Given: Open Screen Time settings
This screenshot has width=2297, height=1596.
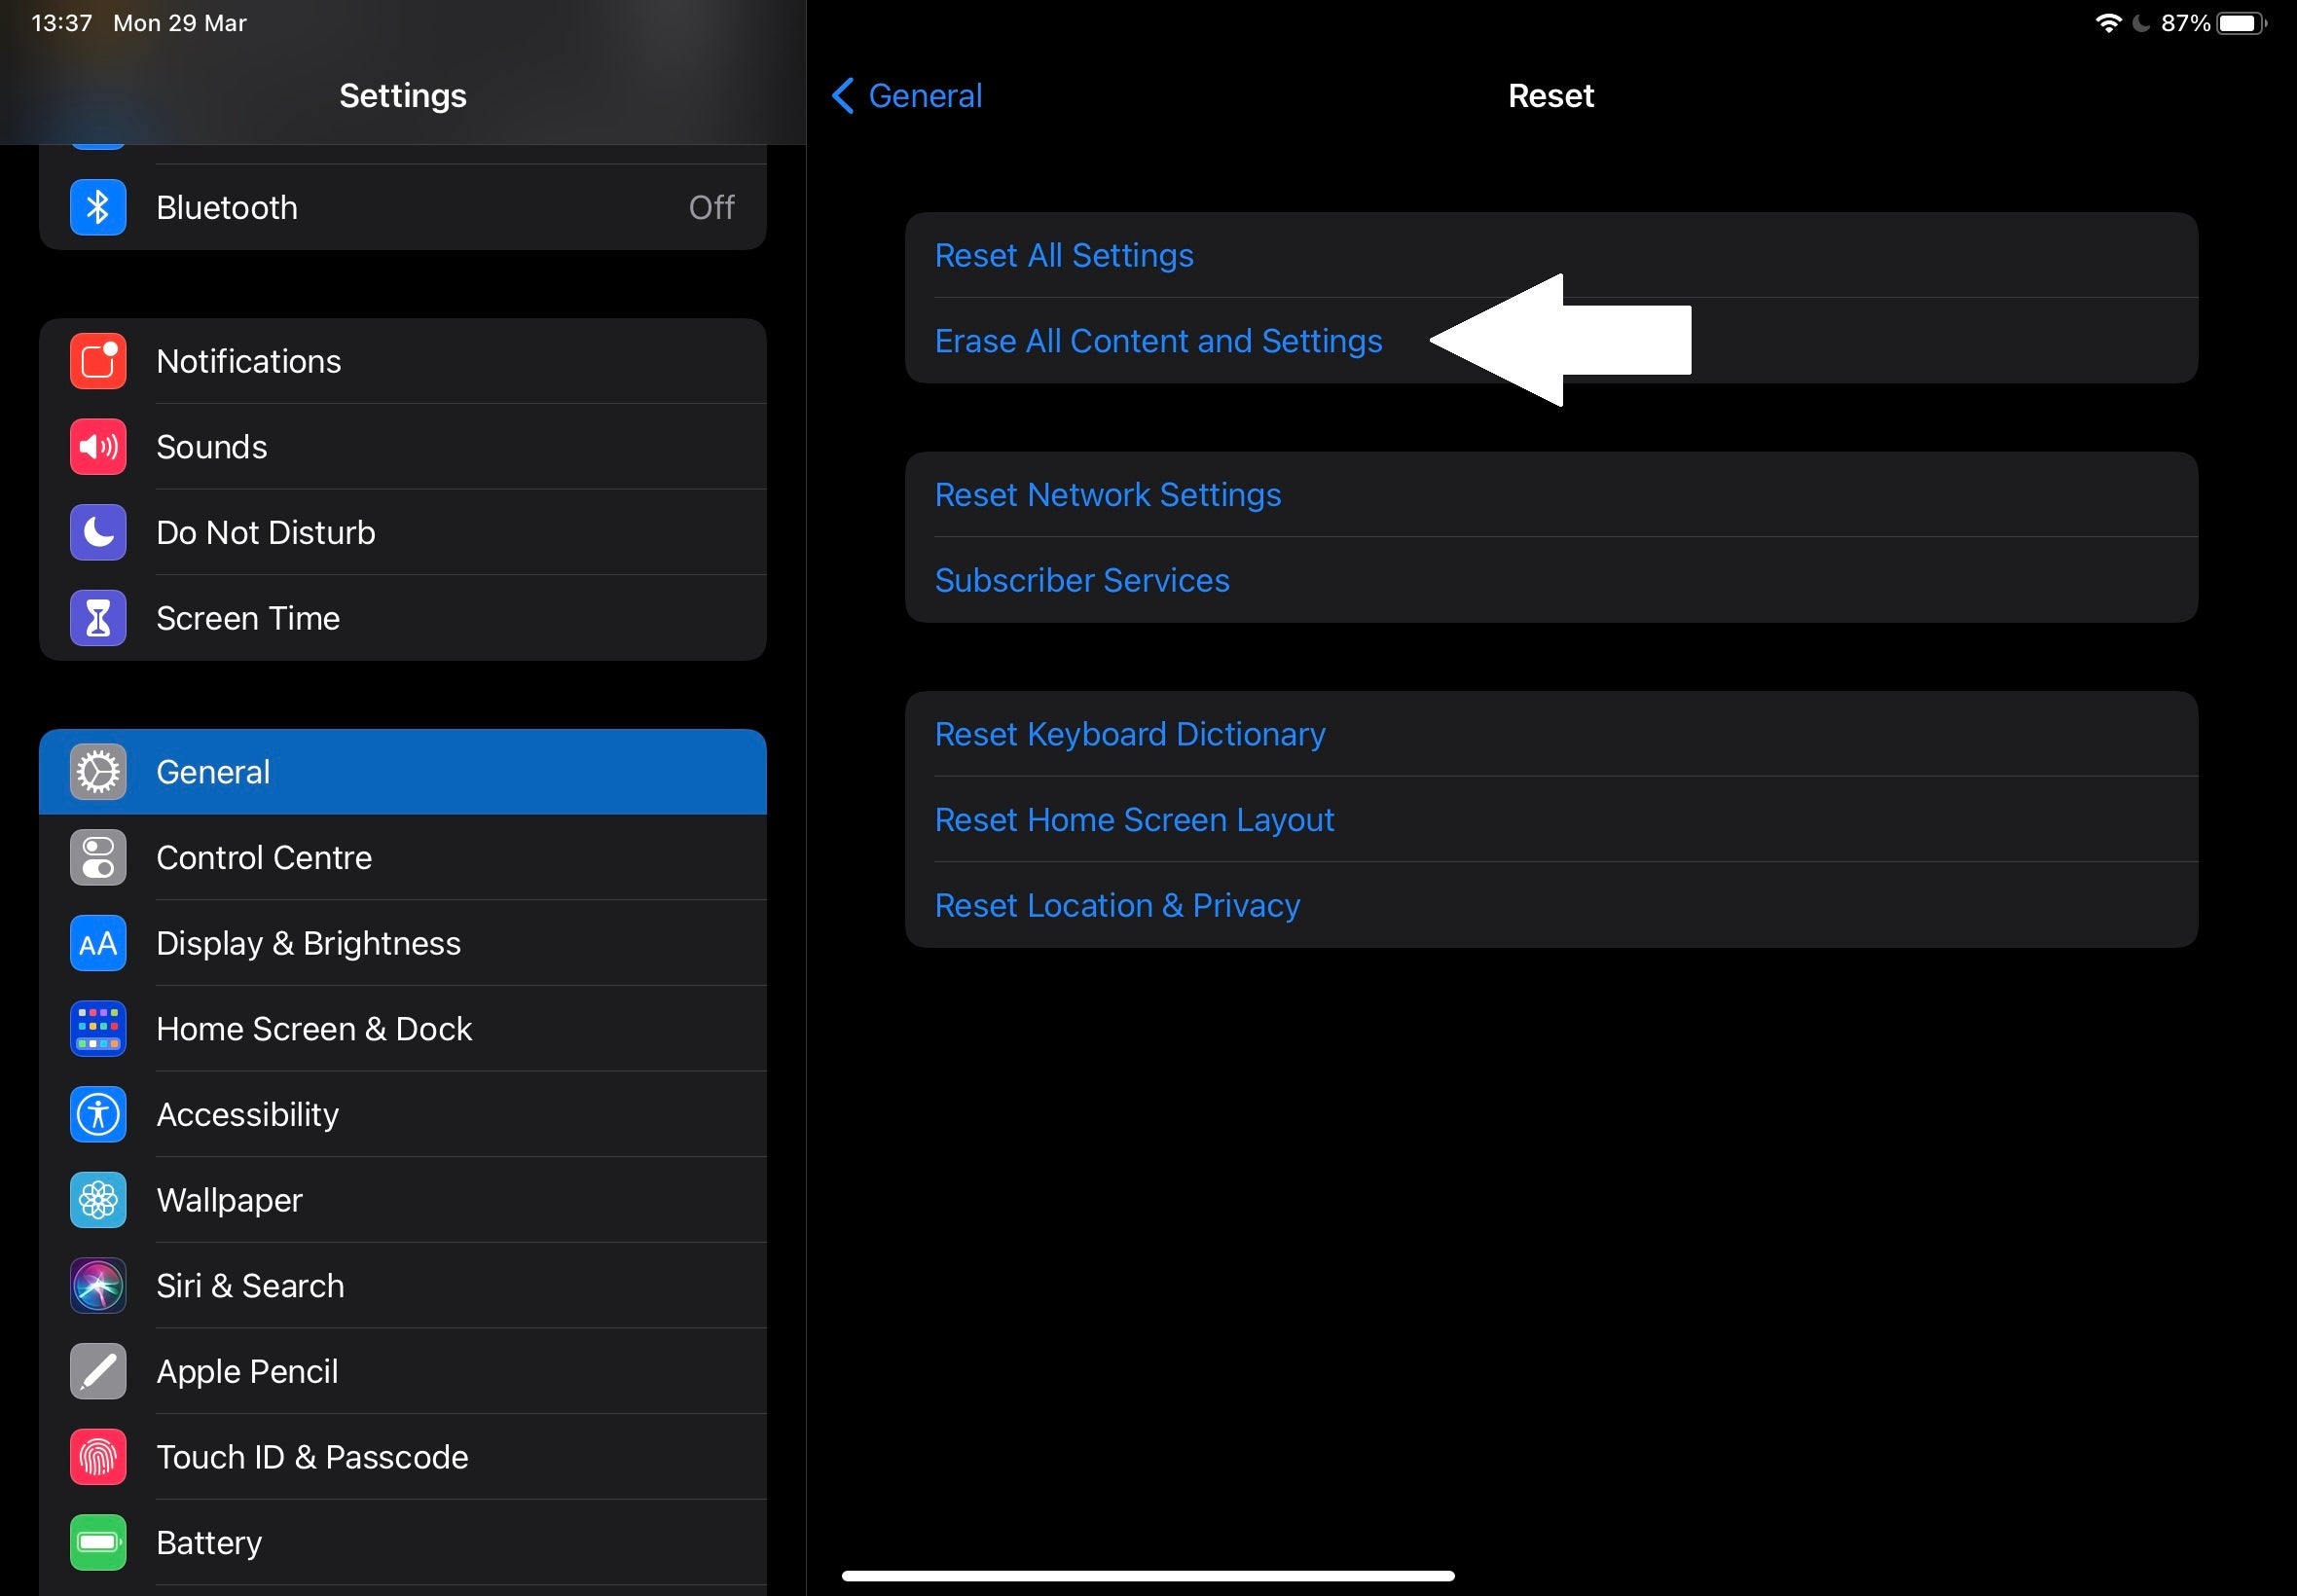Looking at the screenshot, I should 403,618.
